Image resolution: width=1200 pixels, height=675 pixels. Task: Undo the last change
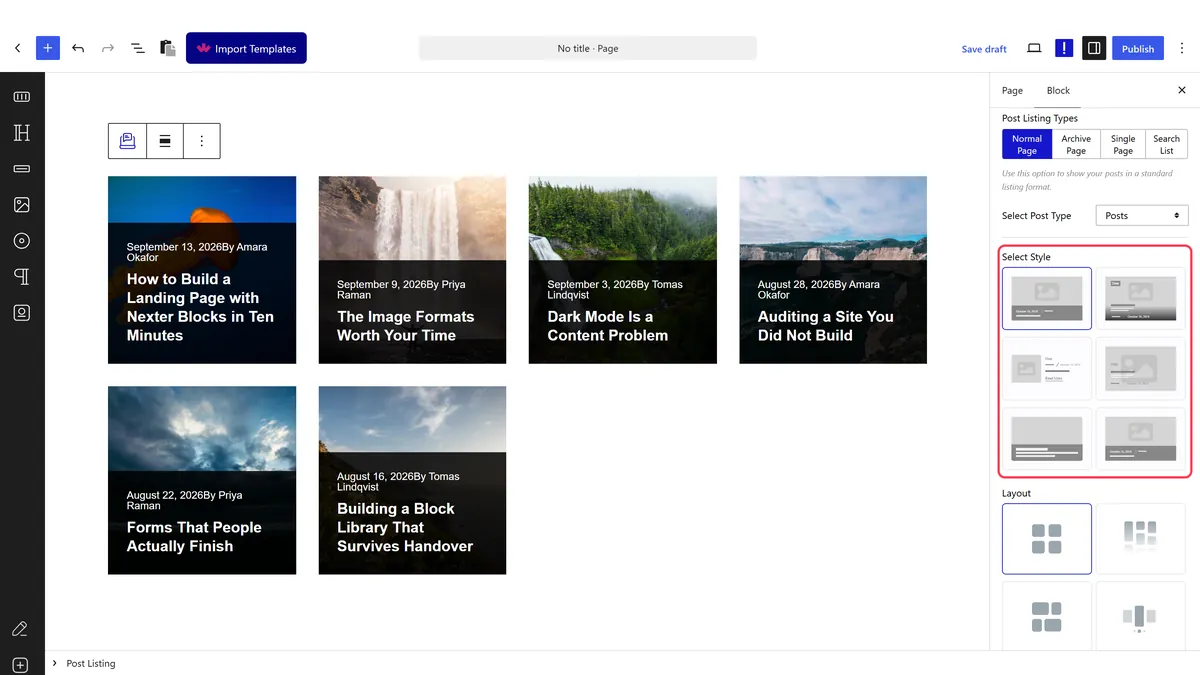tap(78, 48)
